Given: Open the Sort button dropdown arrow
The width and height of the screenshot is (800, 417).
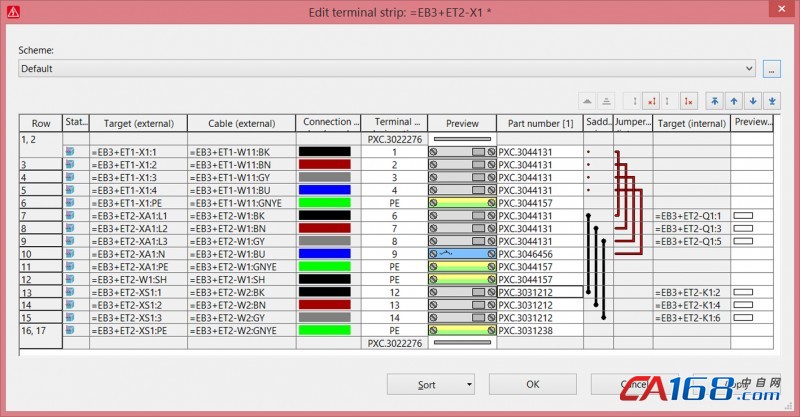Looking at the screenshot, I should [x=469, y=384].
